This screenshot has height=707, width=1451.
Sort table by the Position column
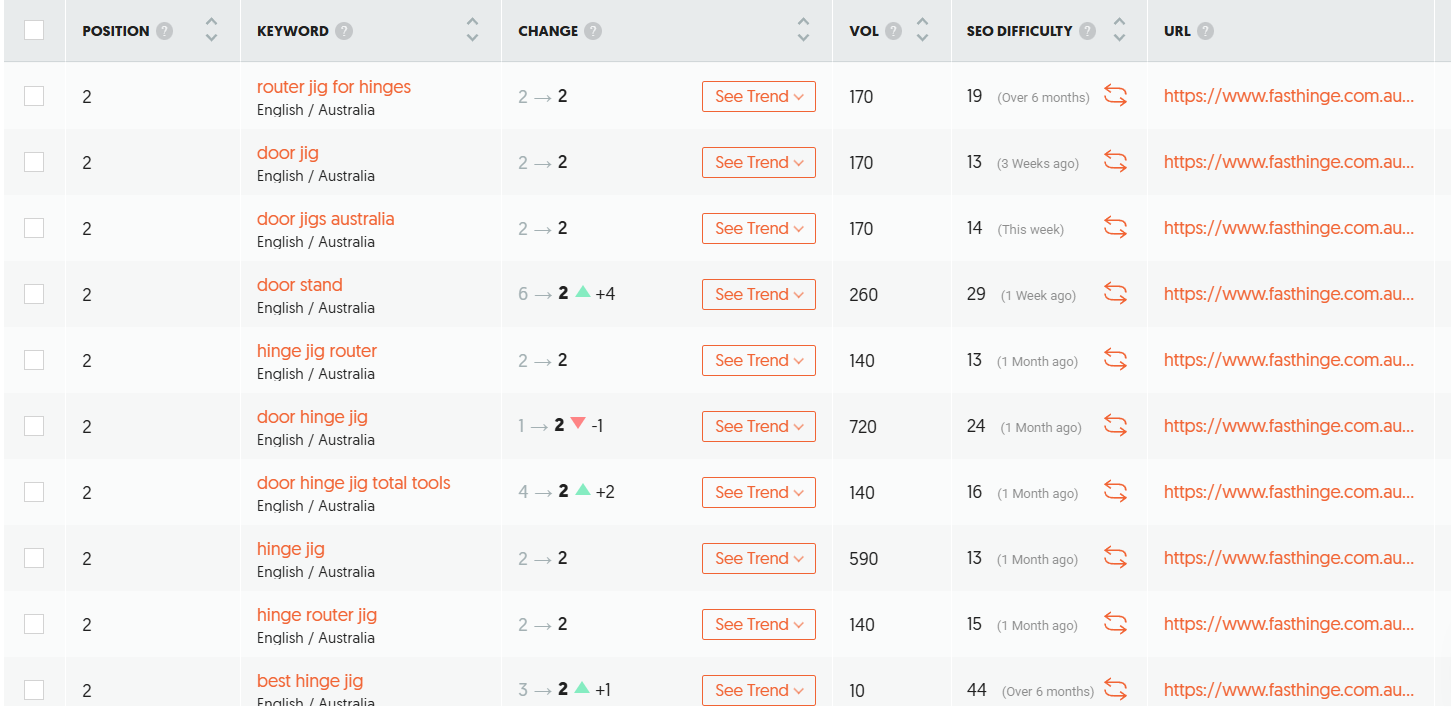pos(210,30)
